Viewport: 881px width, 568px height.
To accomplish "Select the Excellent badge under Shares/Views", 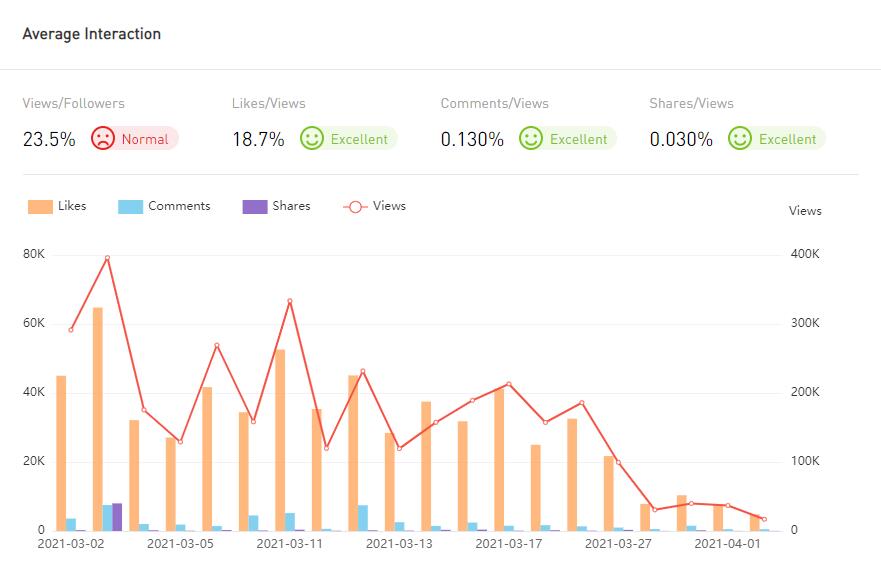I will 786,139.
